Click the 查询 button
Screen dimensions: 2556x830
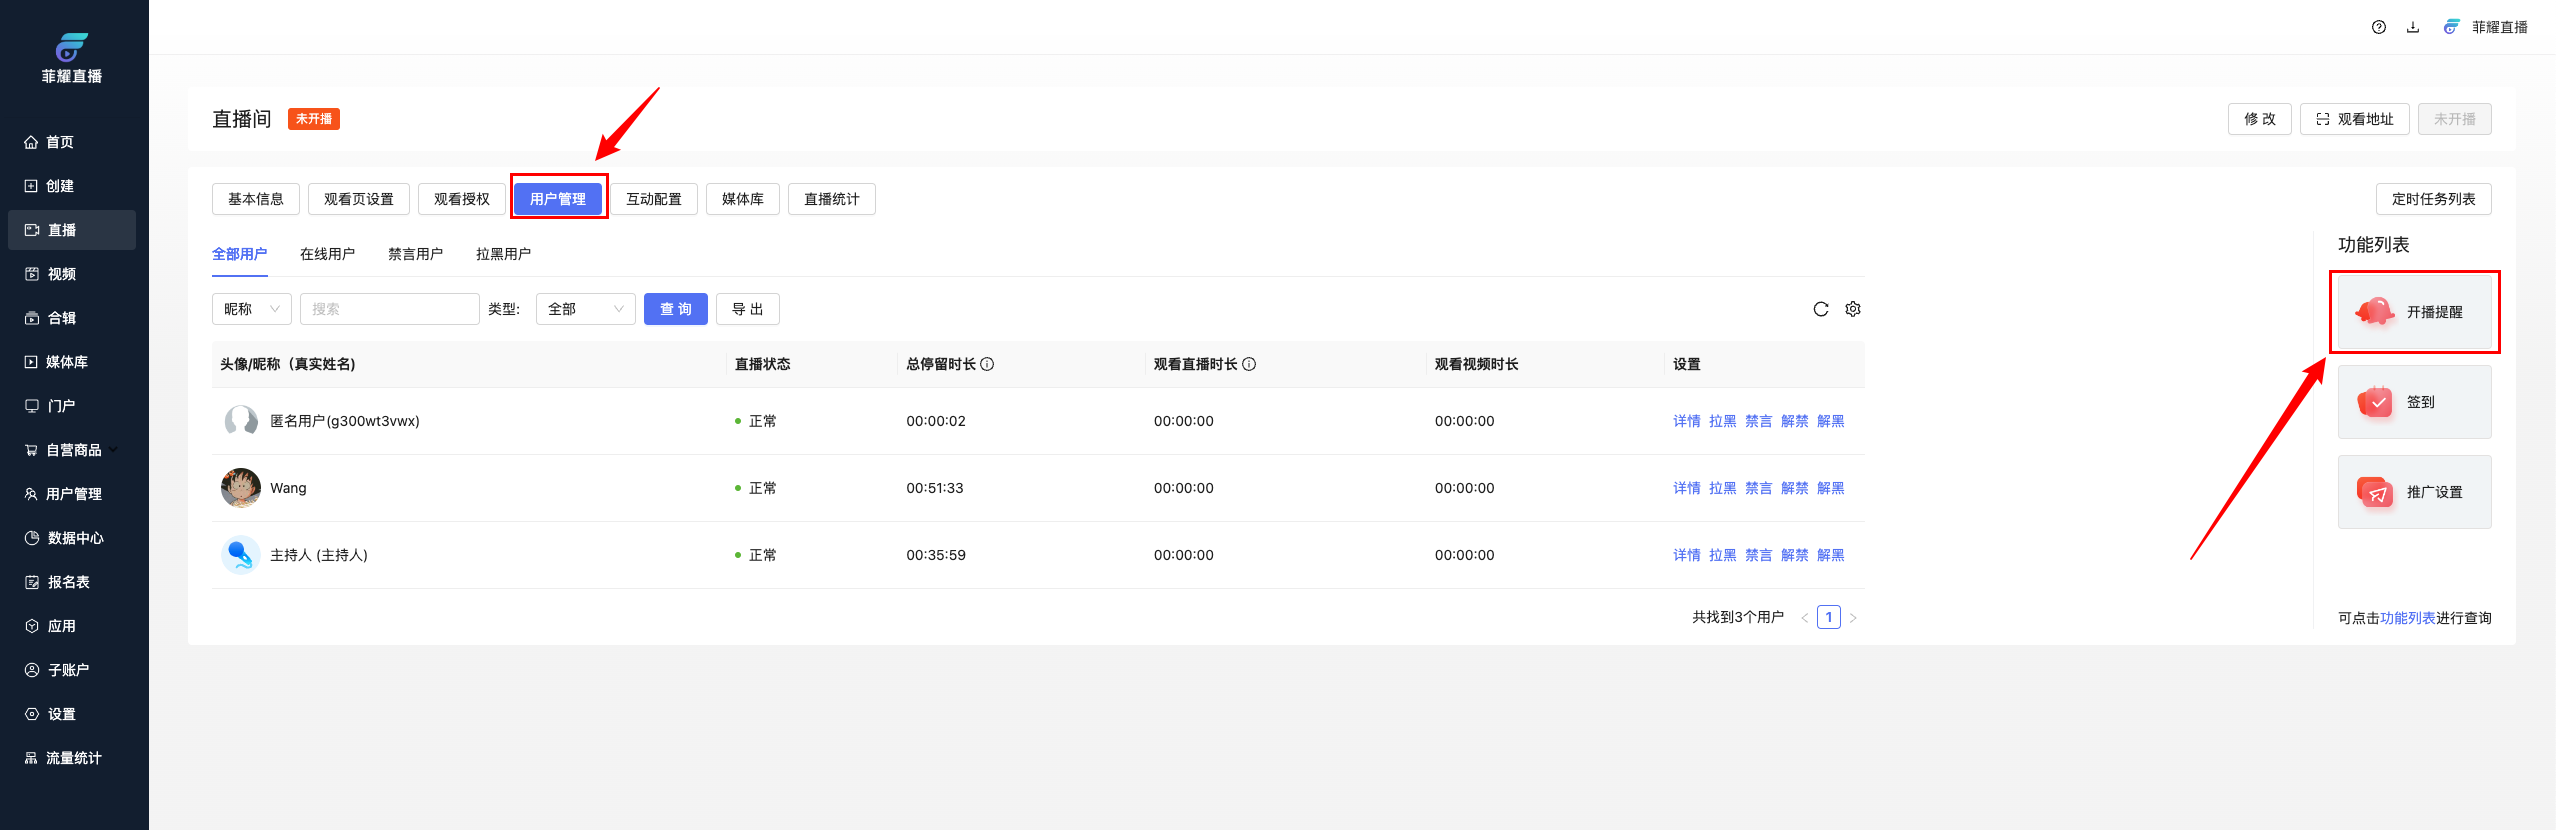tap(675, 309)
